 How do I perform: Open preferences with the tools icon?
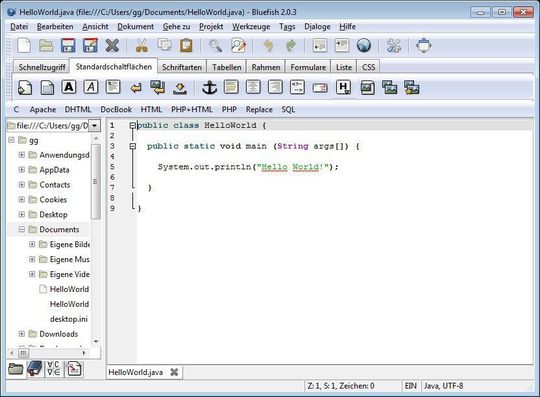pyautogui.click(x=394, y=45)
